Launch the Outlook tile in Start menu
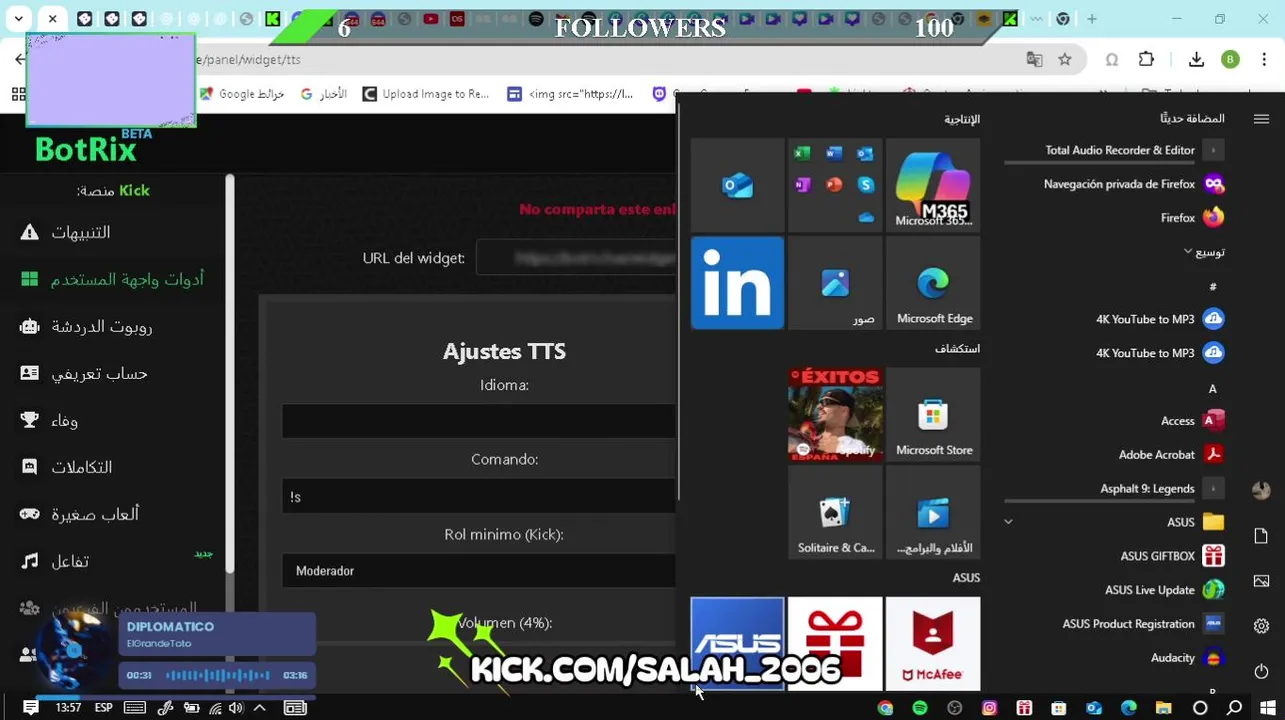Screen dimensions: 1285x720 click(x=737, y=185)
